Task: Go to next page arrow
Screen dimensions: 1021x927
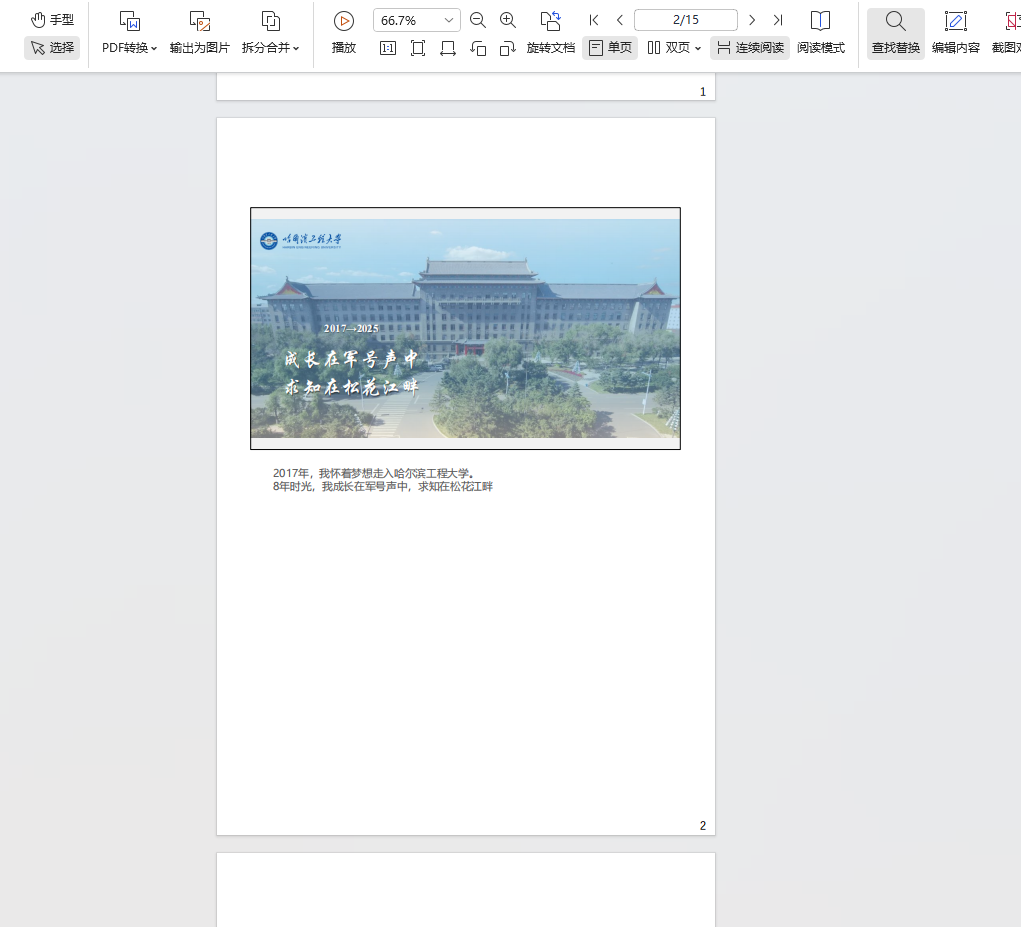Action: 752,20
